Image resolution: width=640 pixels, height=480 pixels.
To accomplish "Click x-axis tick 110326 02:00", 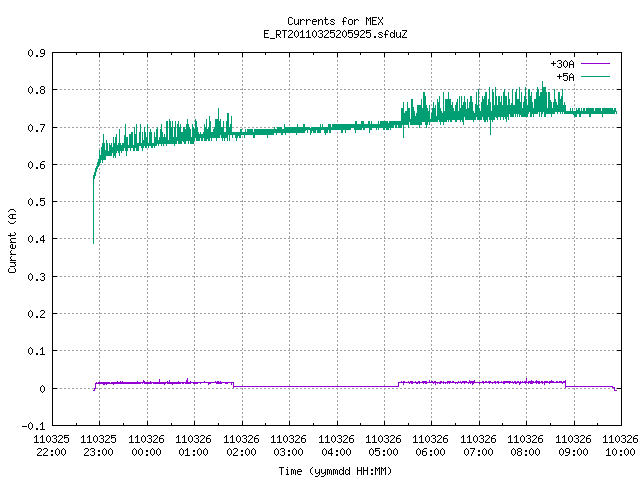I will tap(242, 446).
